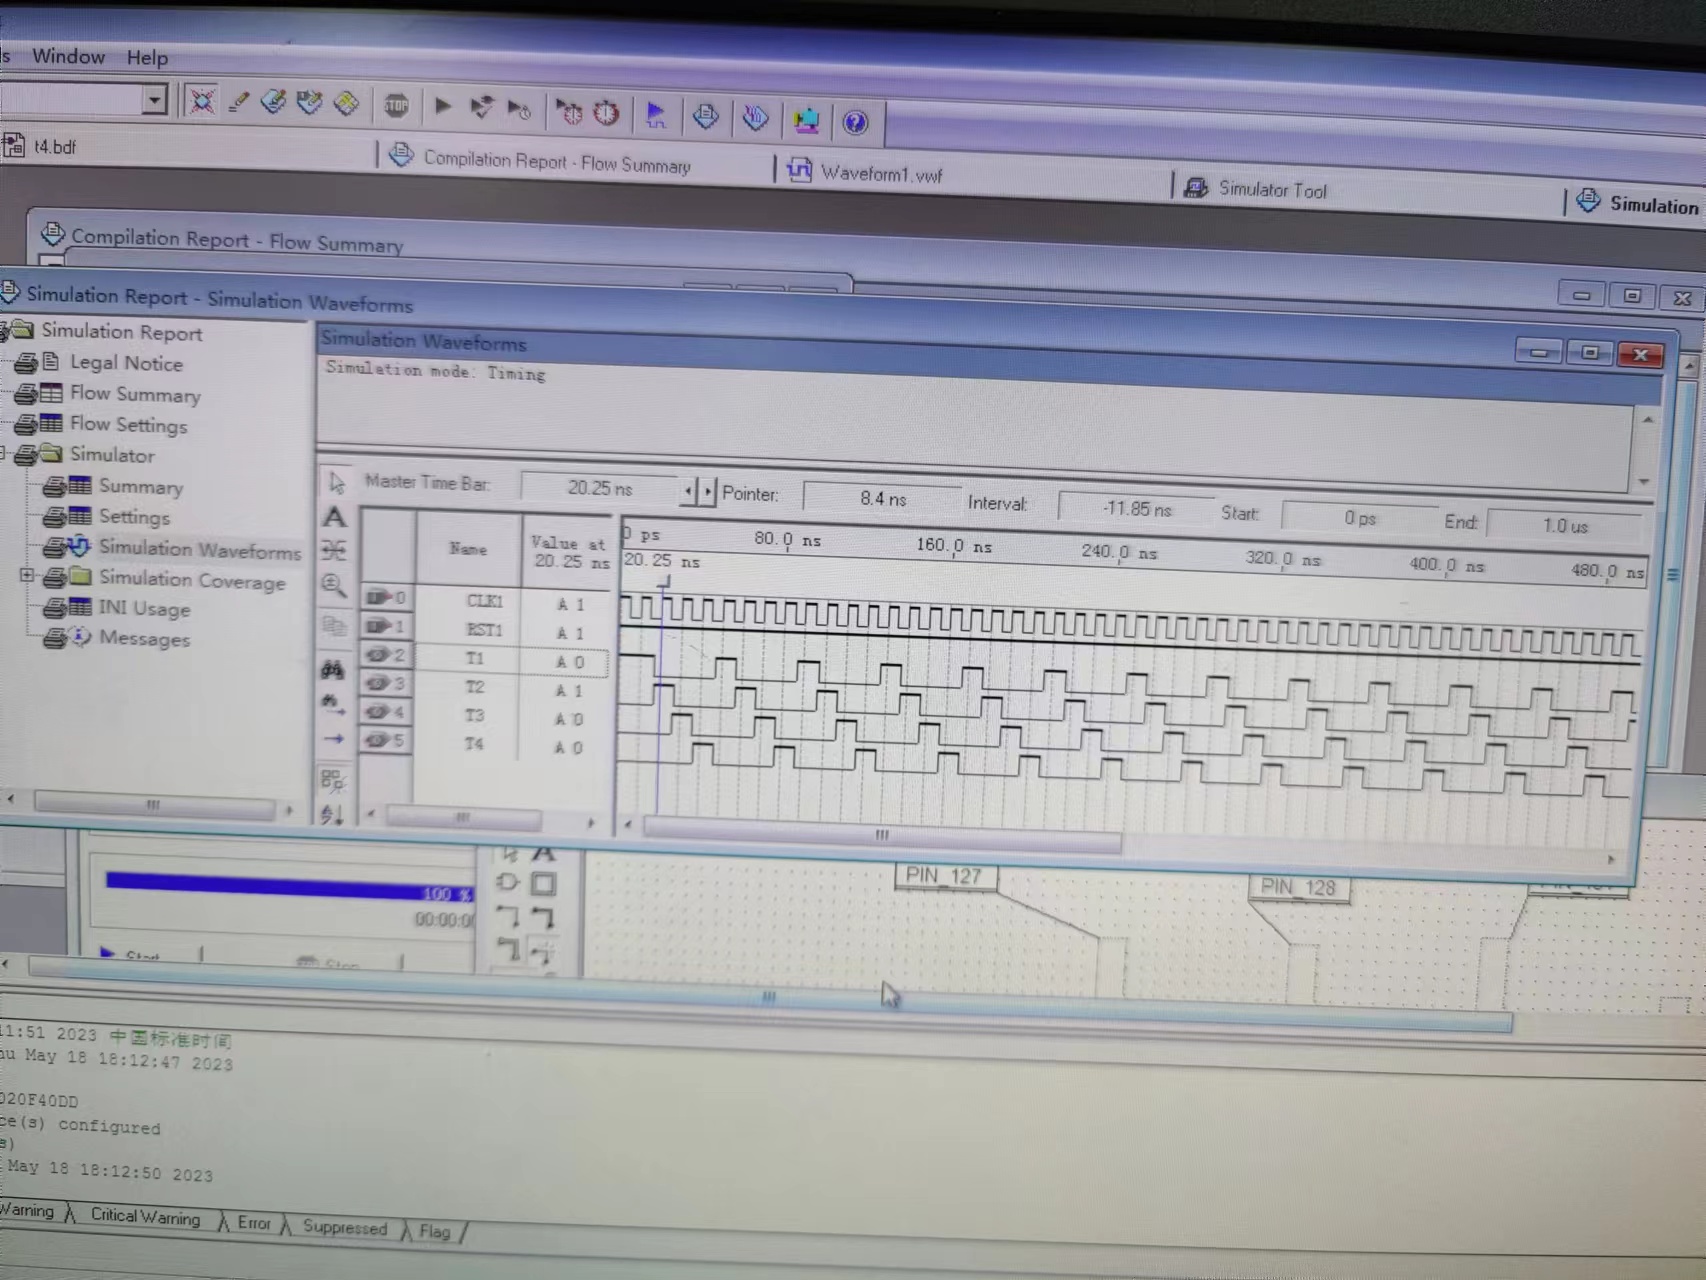Click the waveform horizontal scrollbar thumb
1706x1280 pixels.
point(882,836)
